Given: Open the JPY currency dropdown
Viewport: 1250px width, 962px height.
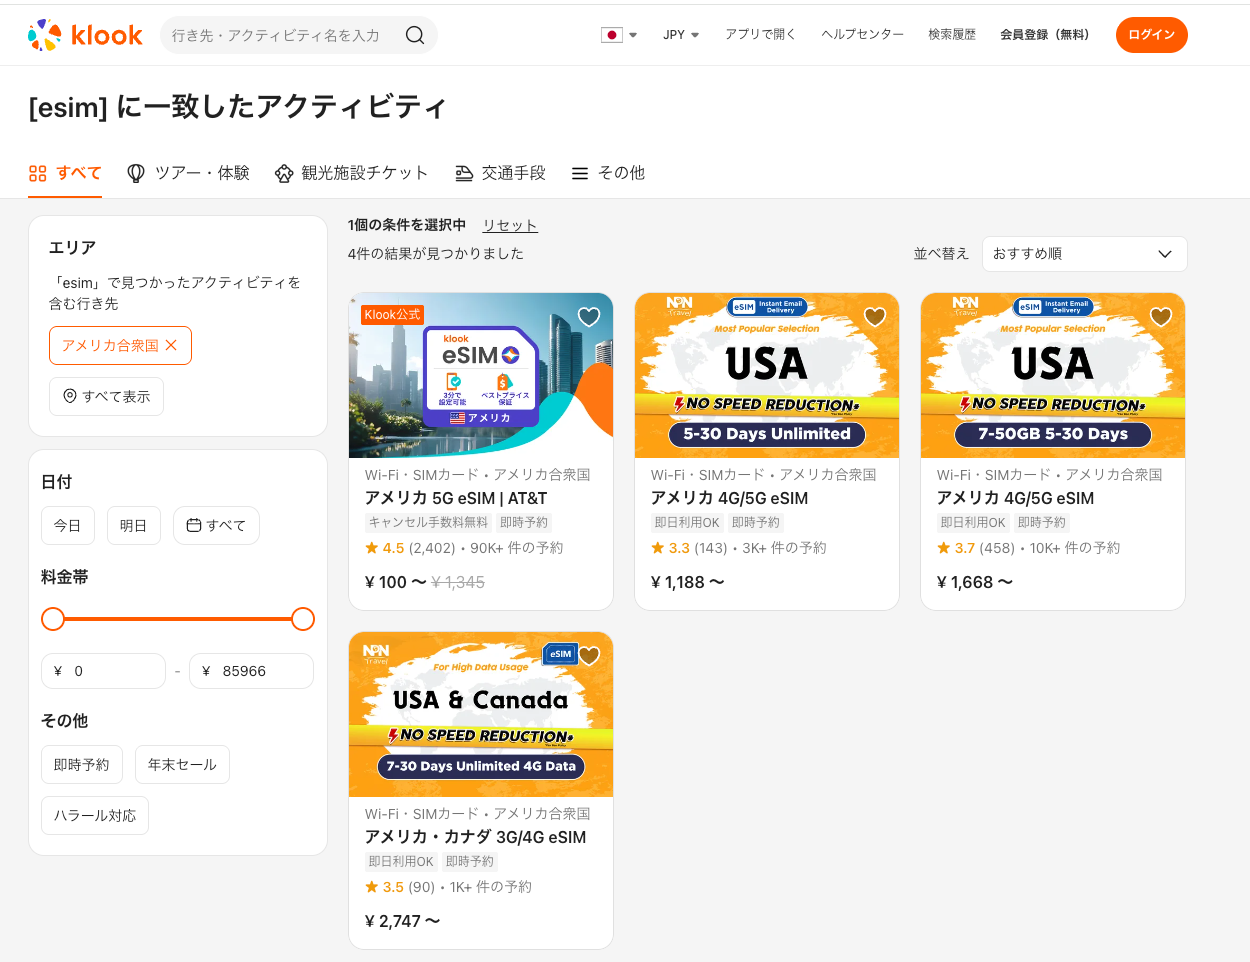Looking at the screenshot, I should [681, 35].
